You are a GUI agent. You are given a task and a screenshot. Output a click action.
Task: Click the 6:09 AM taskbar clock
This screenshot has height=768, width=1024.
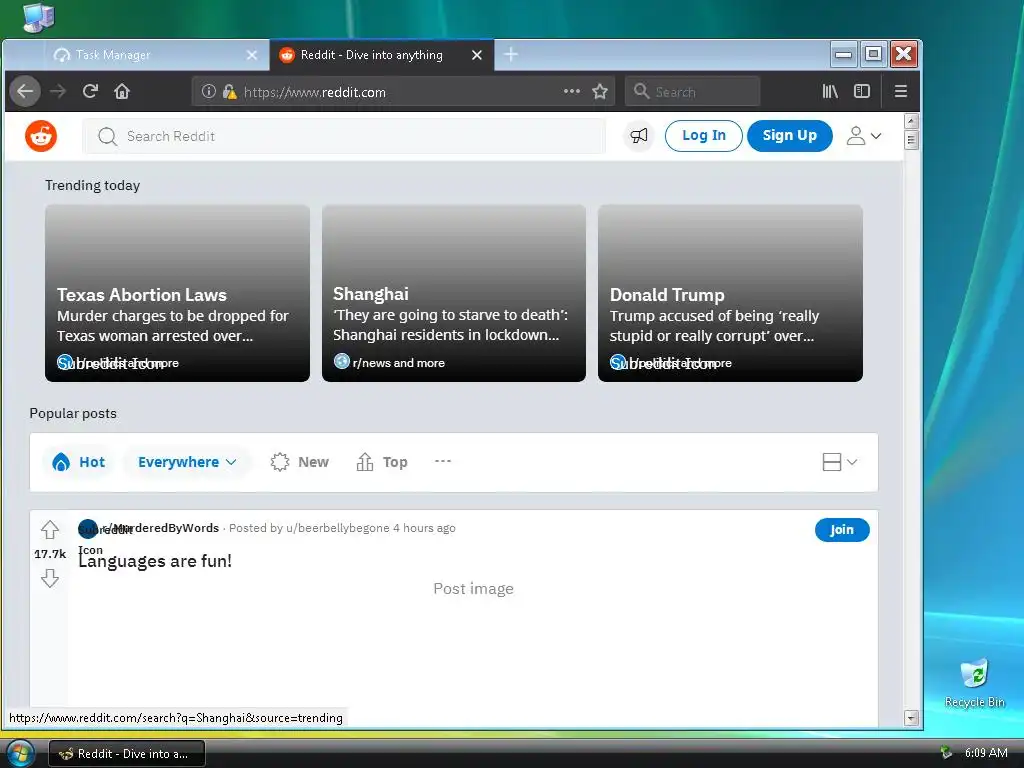point(985,753)
